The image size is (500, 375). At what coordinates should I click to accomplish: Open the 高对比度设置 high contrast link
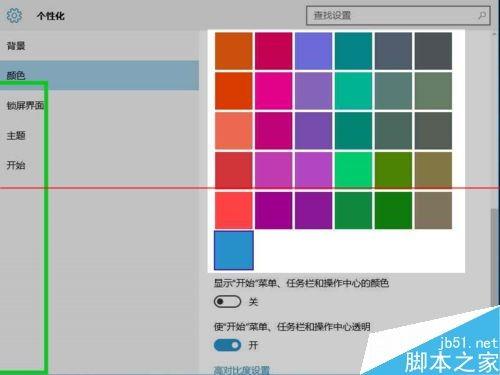pyautogui.click(x=242, y=370)
